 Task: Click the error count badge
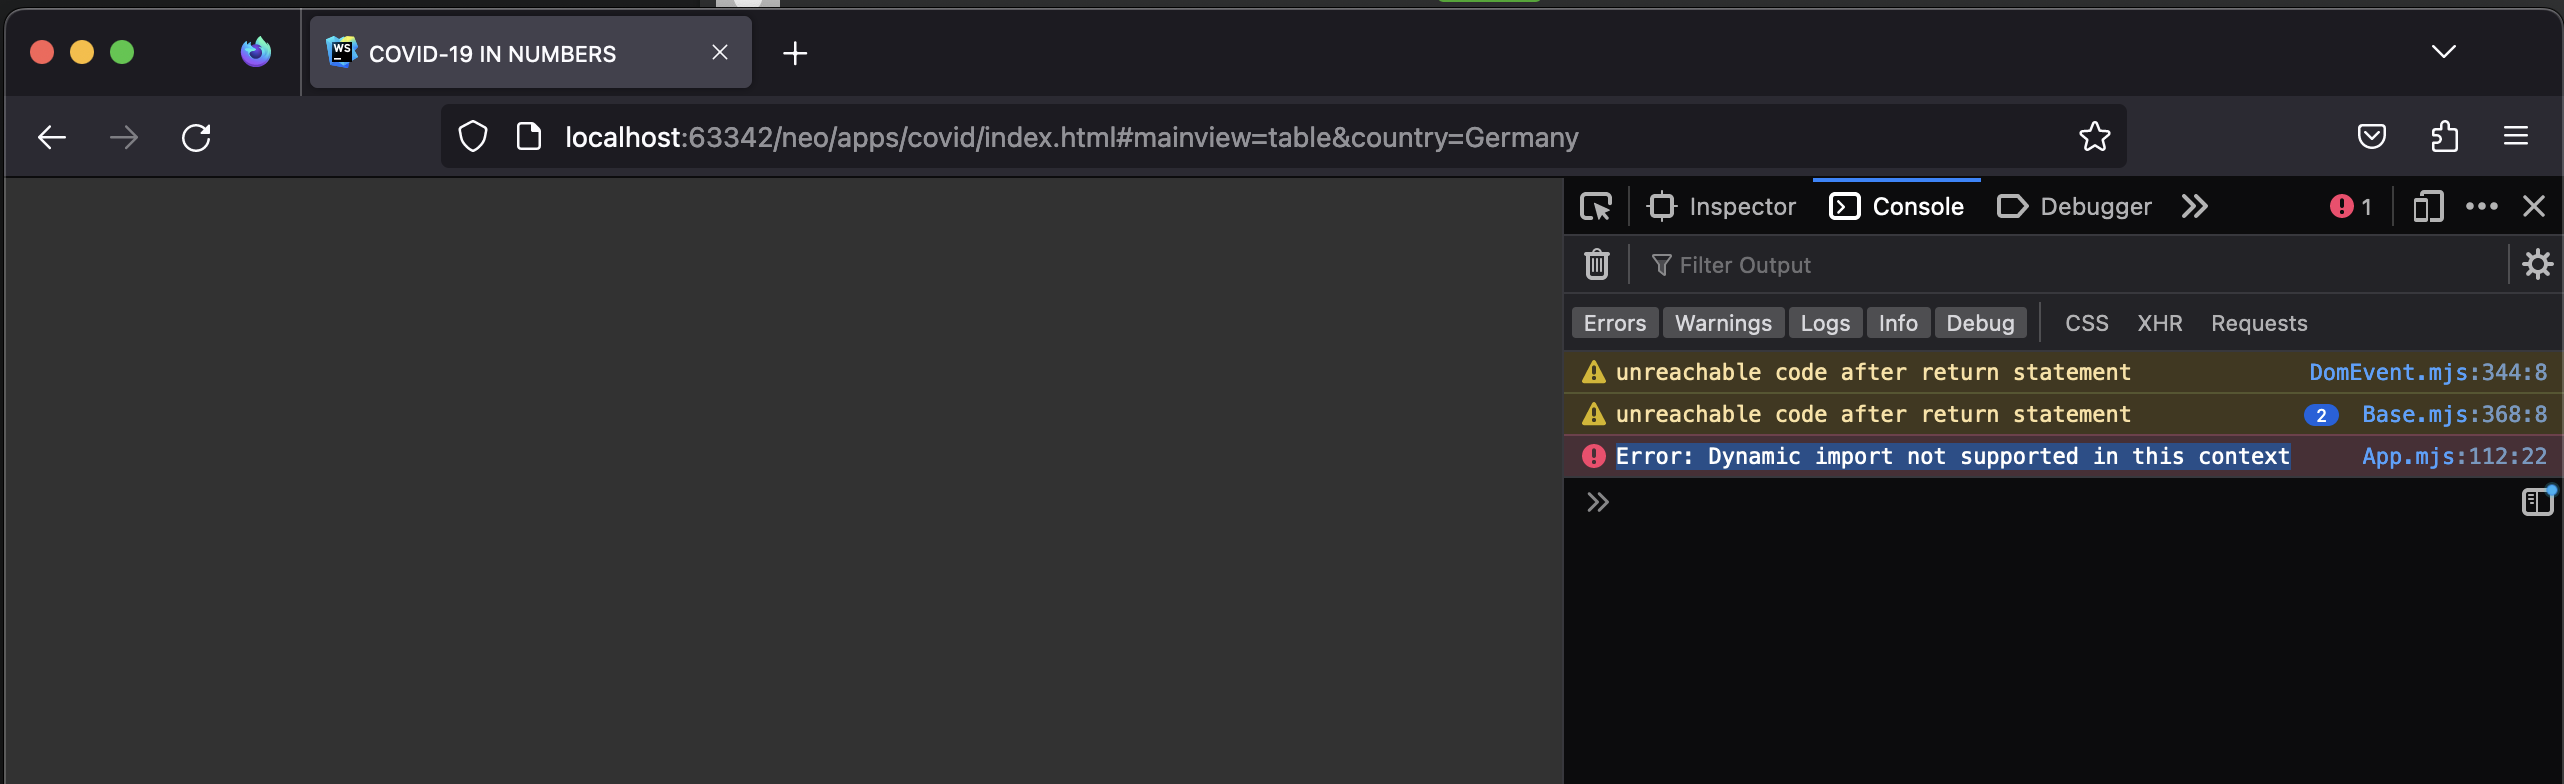coord(2351,207)
